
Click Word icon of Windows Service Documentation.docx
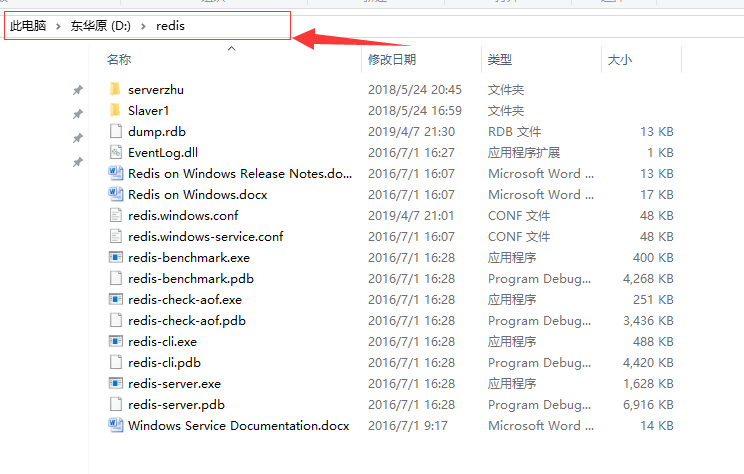coord(116,425)
